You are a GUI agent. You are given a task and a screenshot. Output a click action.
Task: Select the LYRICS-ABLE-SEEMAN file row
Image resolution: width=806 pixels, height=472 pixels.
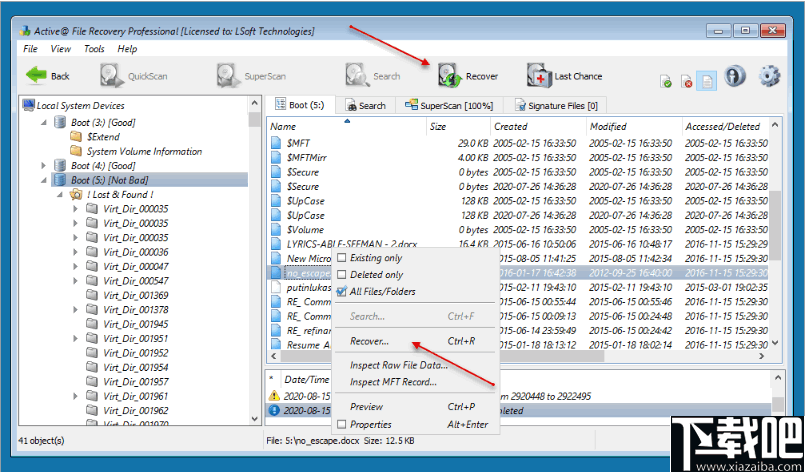pos(519,244)
